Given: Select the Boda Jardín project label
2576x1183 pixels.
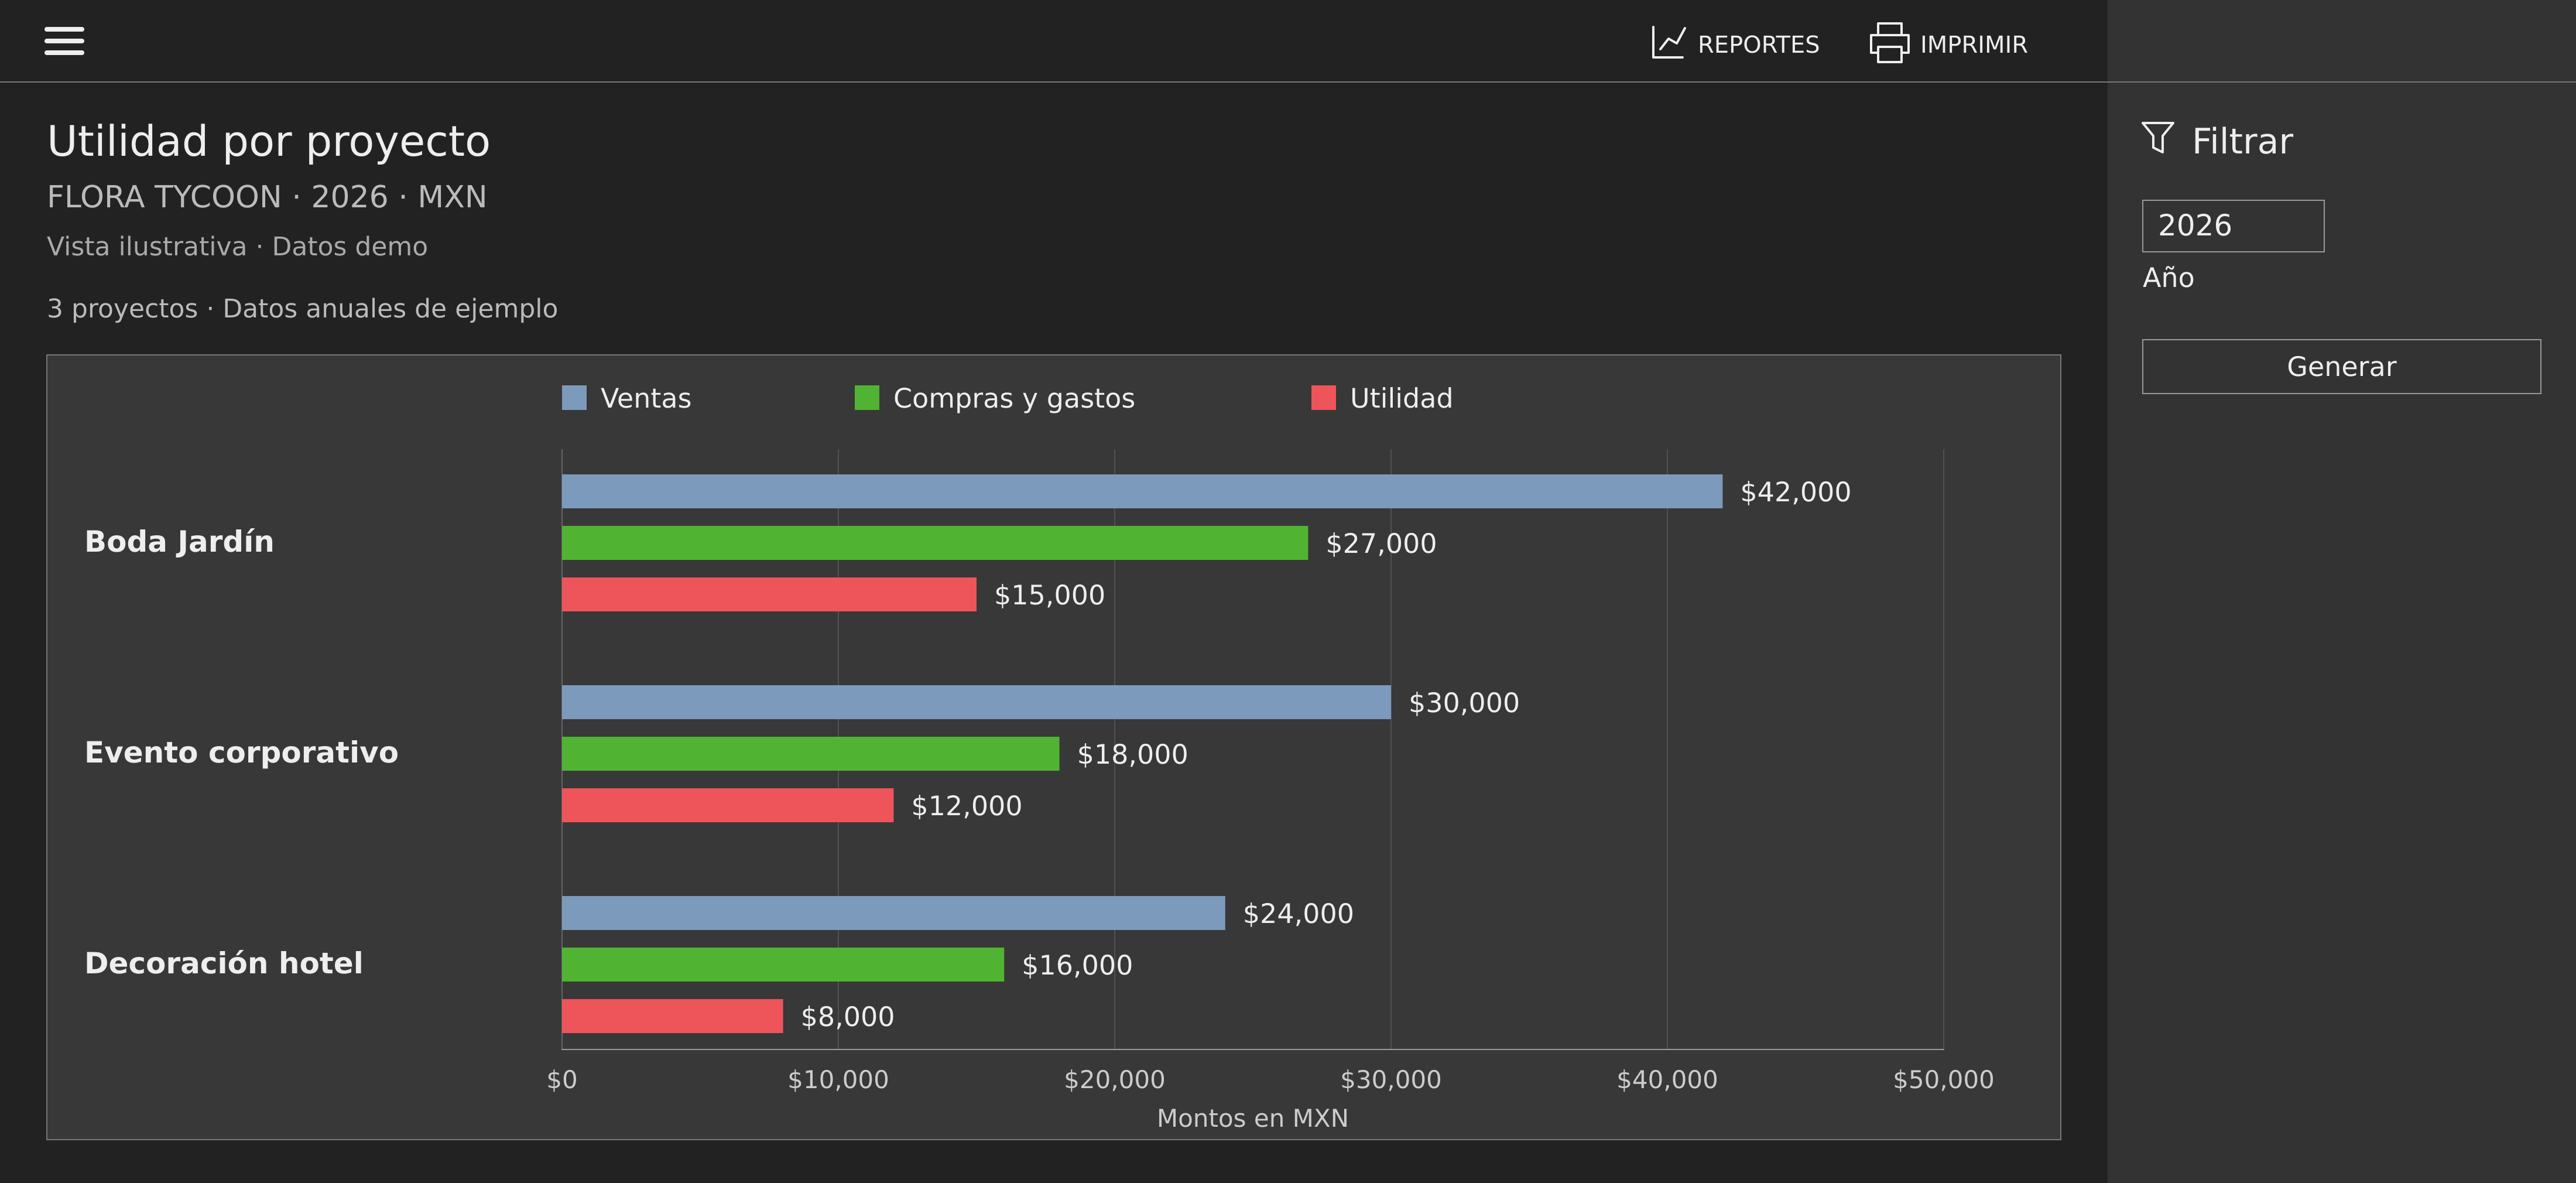Looking at the screenshot, I should coord(179,542).
